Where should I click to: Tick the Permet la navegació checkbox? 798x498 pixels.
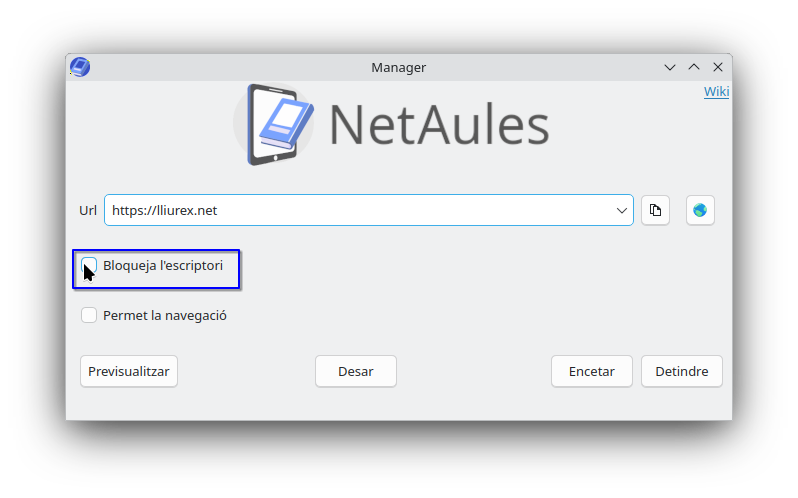pos(90,315)
